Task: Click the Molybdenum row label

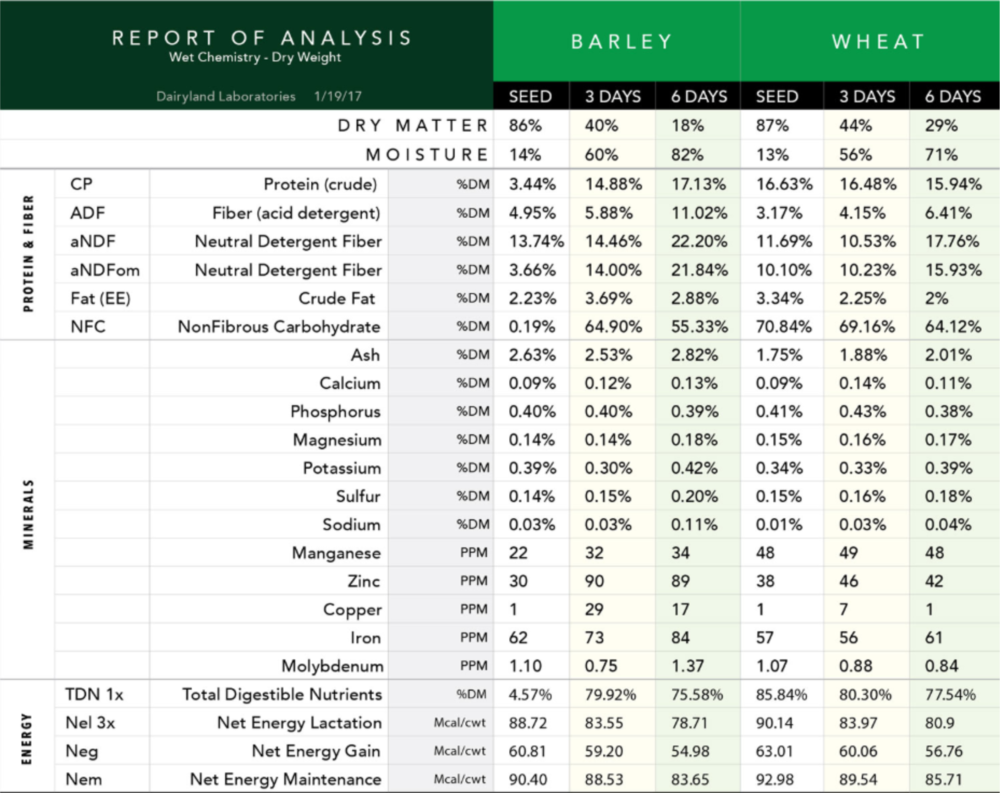Action: click(331, 666)
